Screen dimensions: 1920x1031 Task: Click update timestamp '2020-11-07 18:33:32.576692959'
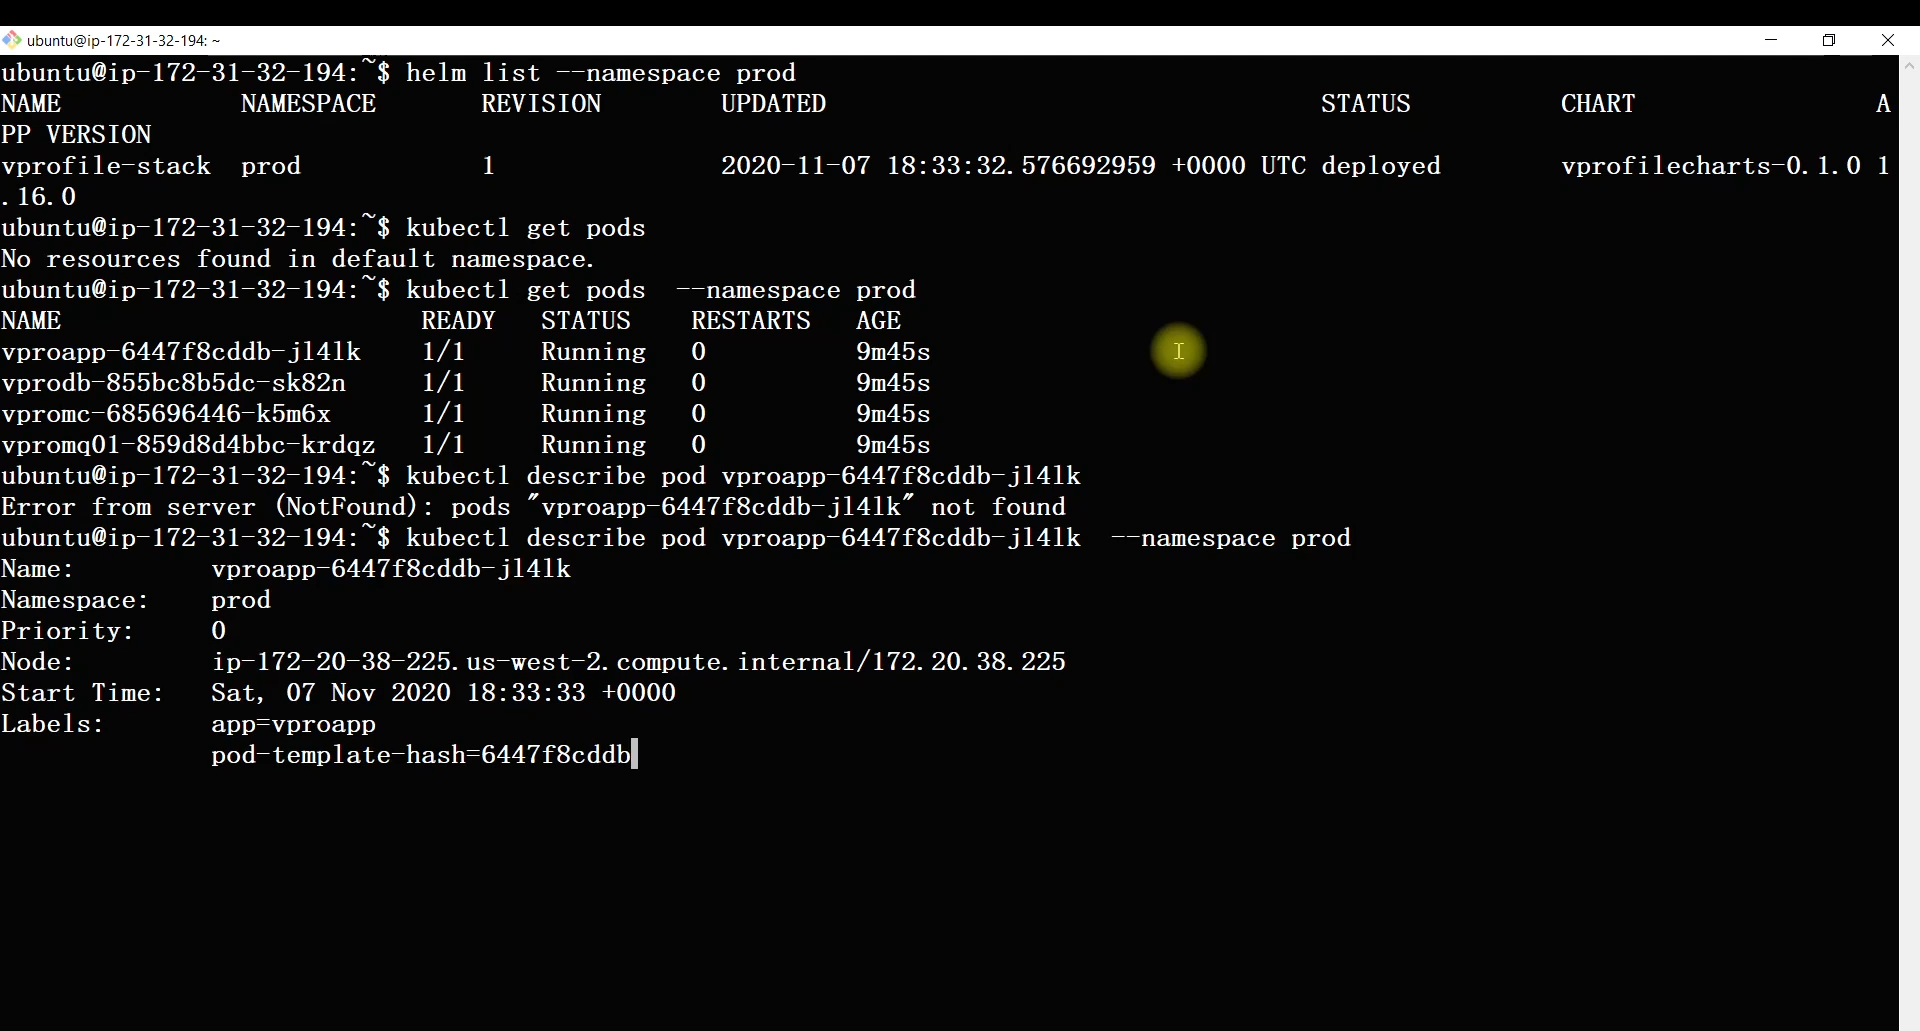coord(938,166)
